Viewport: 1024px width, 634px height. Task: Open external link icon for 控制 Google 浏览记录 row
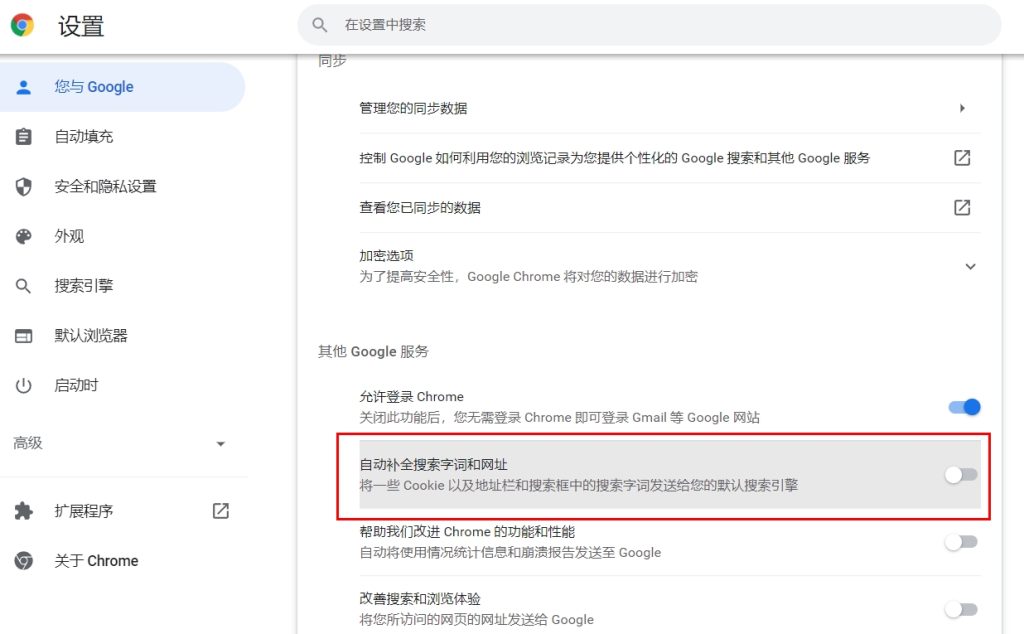(x=962, y=157)
